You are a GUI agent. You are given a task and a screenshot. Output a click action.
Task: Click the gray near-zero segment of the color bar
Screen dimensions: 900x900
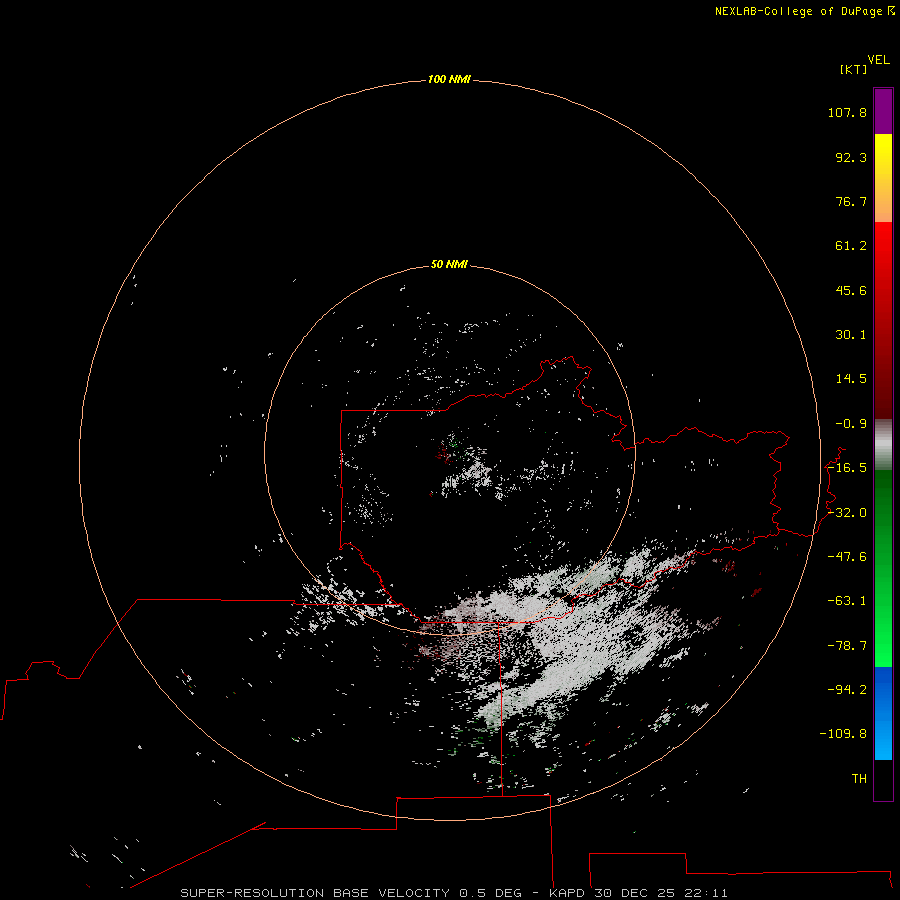[883, 445]
